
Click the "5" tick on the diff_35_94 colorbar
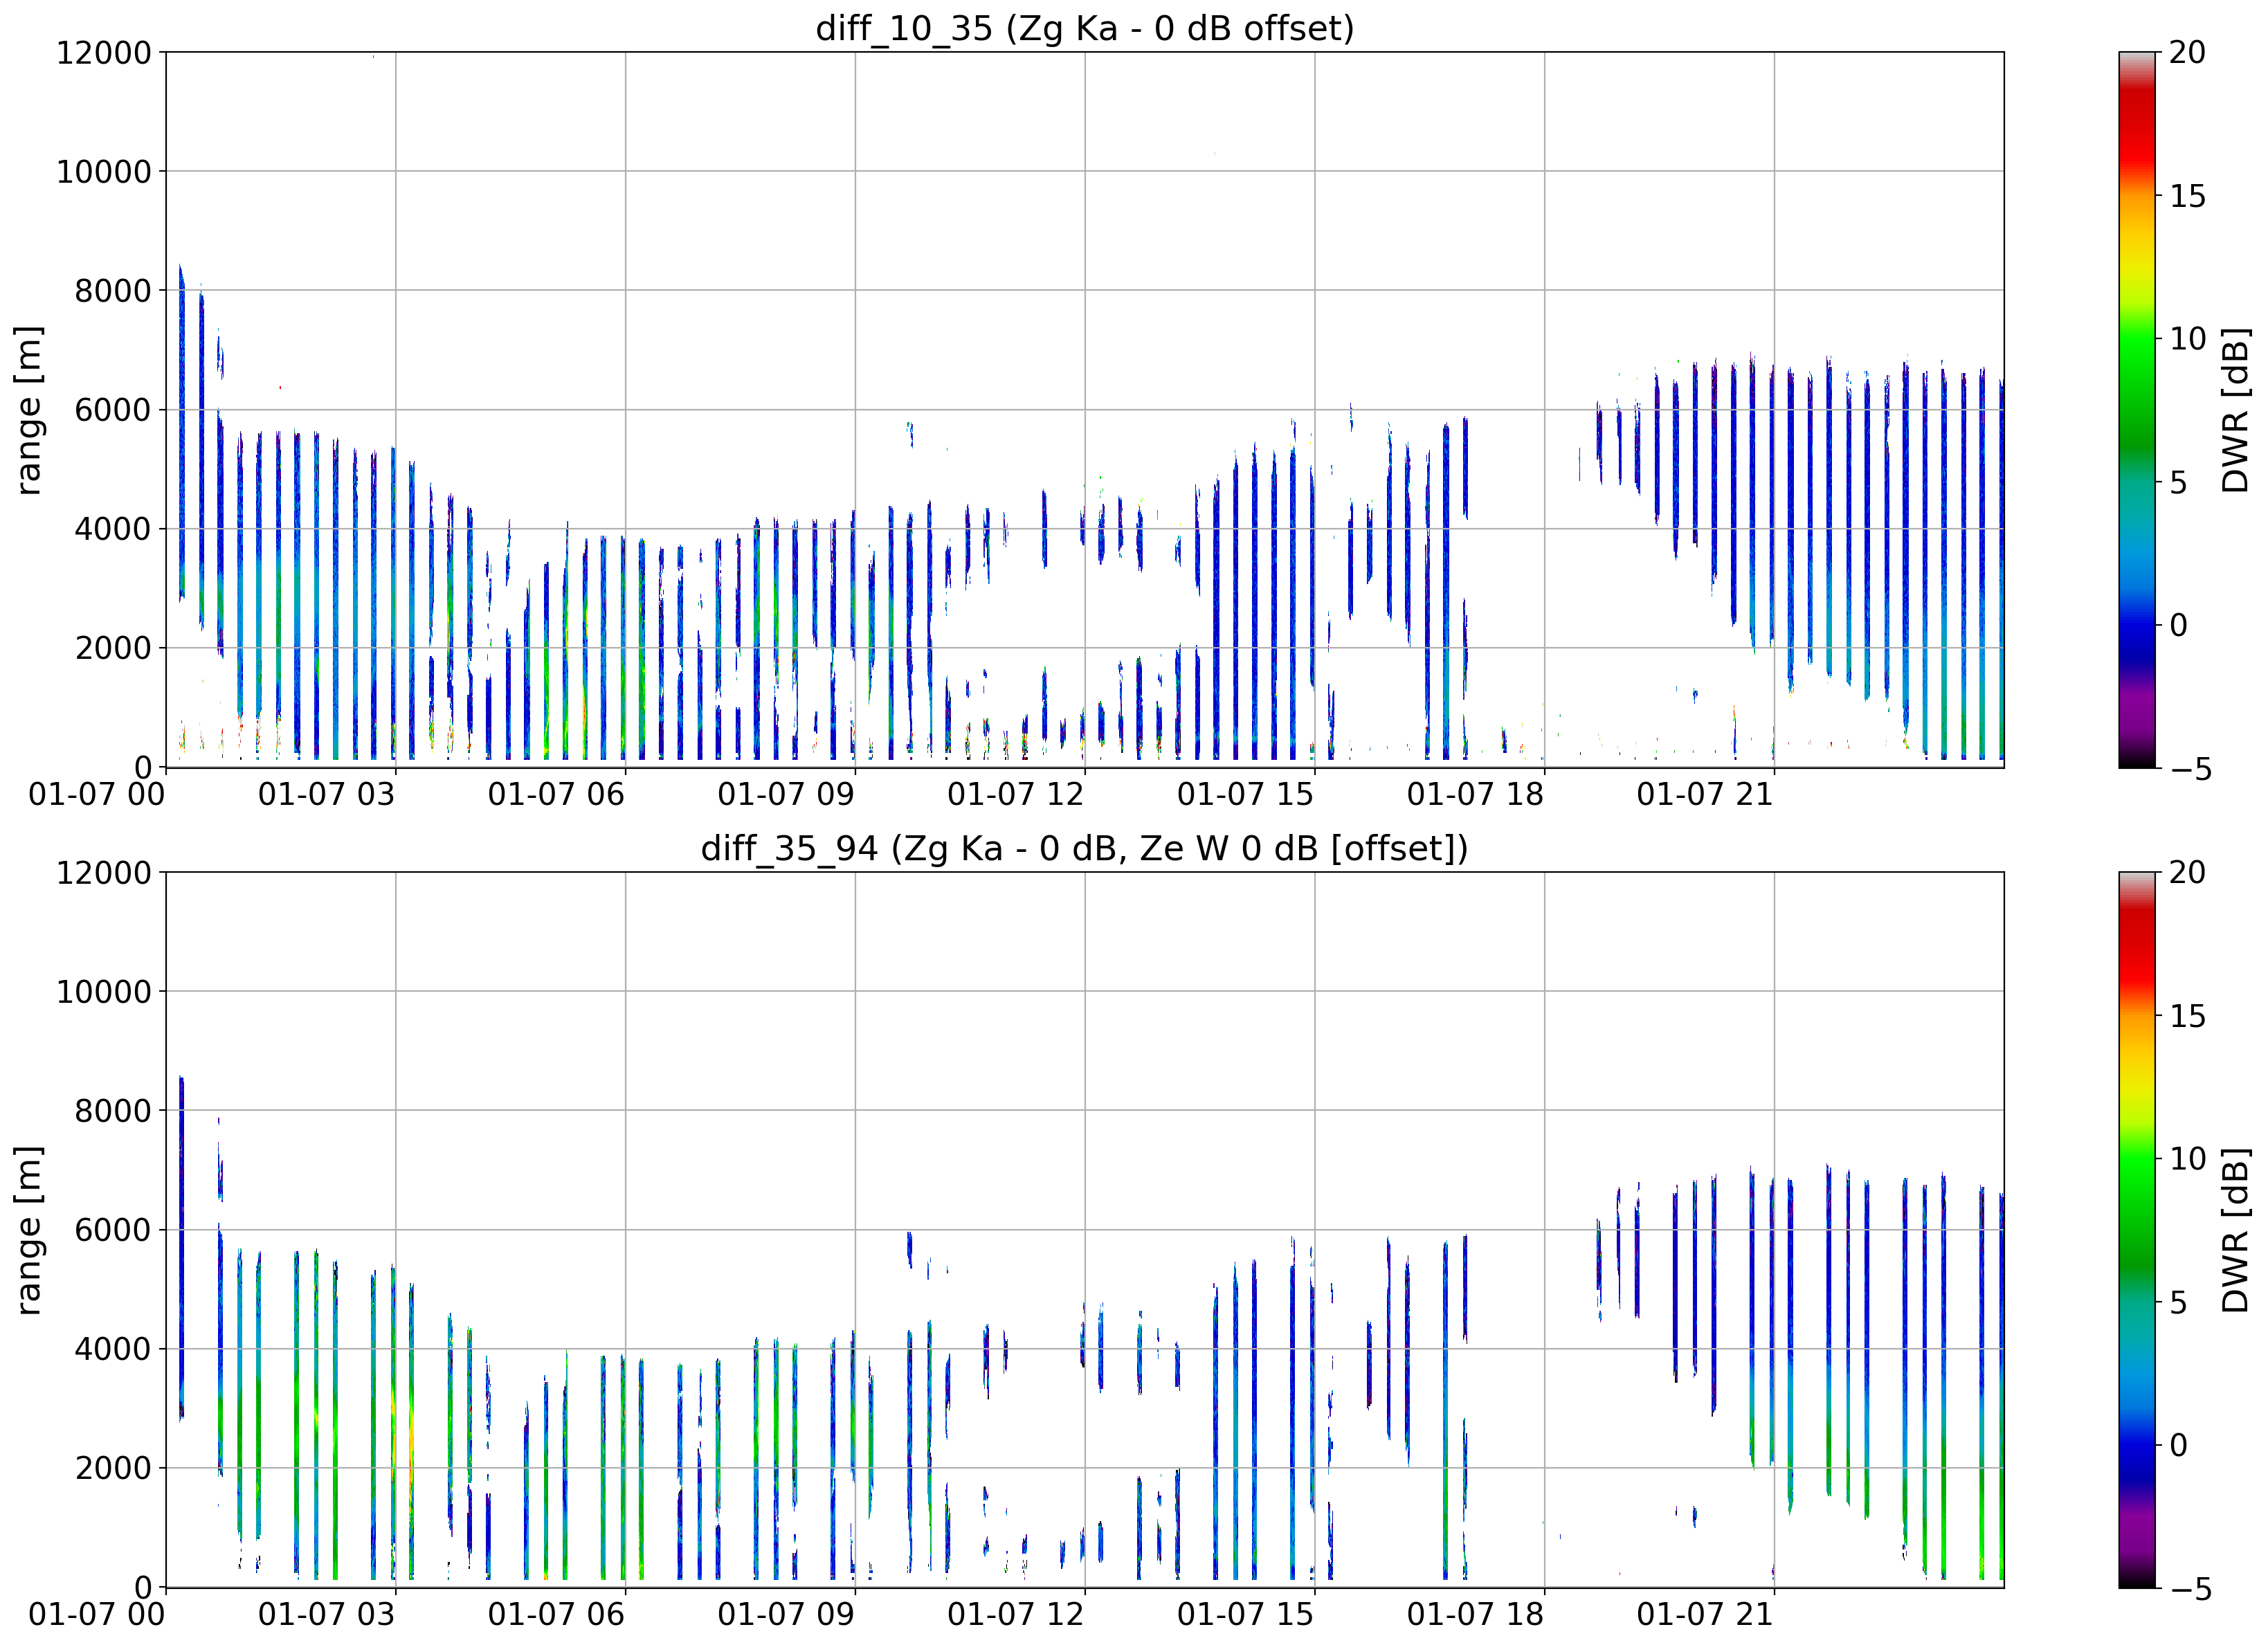[x=2178, y=1303]
